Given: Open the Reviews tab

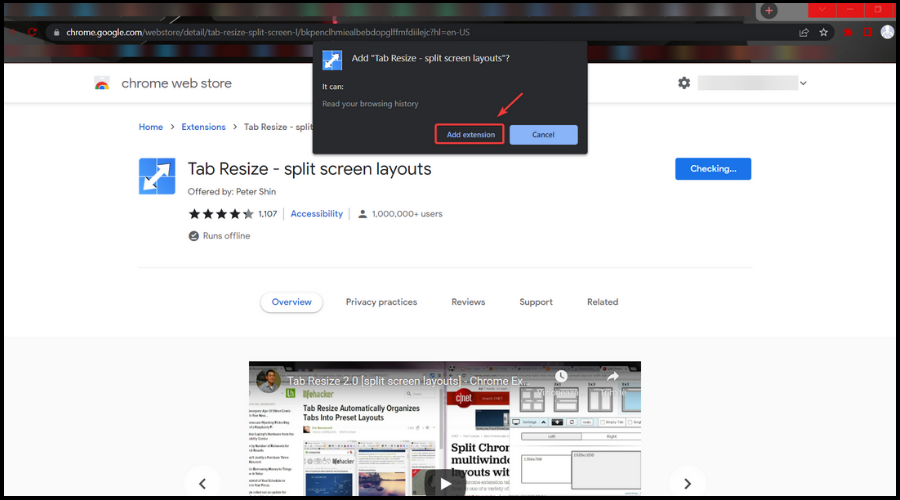Looking at the screenshot, I should point(468,302).
